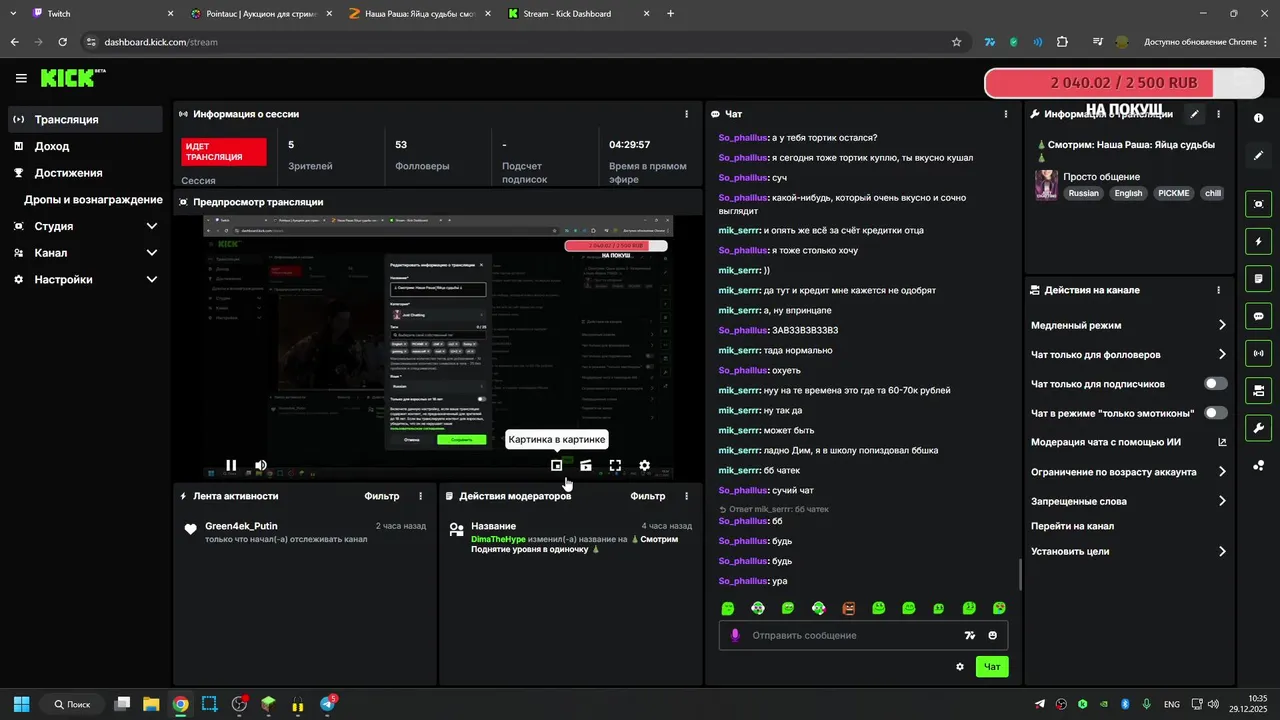
Task: Edit stream info with the pencil button
Action: click(1194, 114)
